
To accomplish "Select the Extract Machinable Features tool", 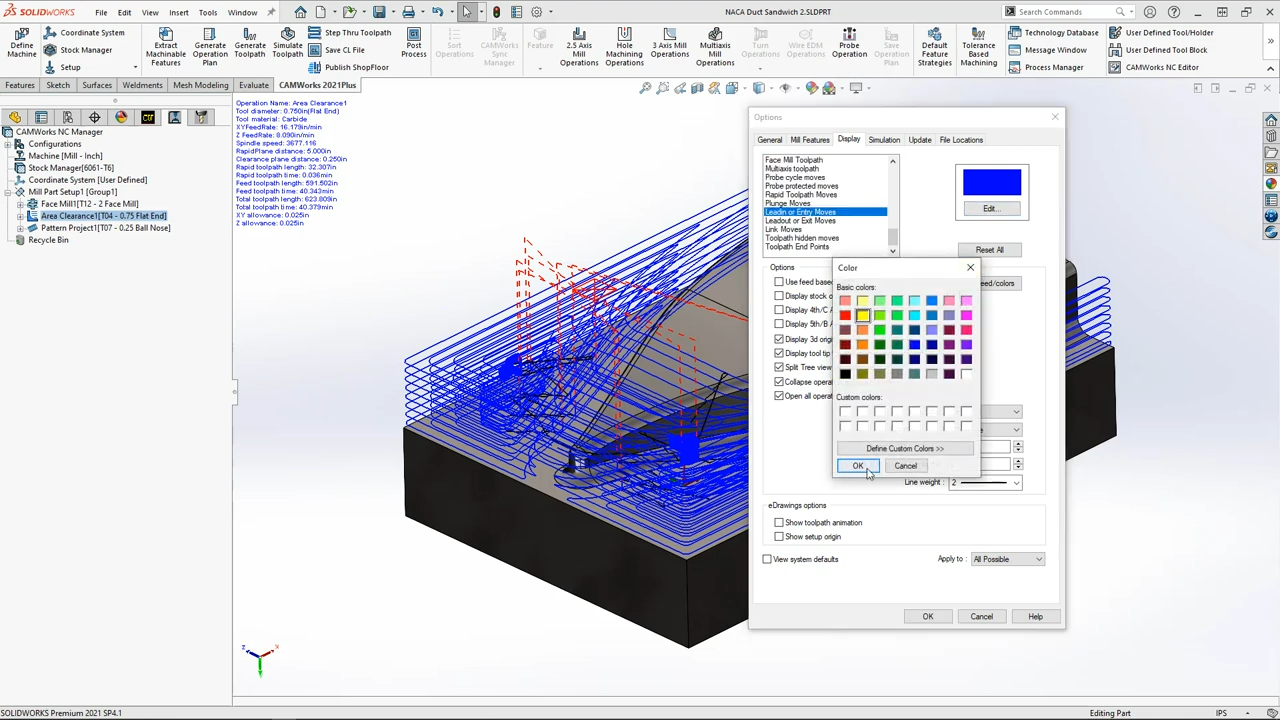I will [165, 45].
